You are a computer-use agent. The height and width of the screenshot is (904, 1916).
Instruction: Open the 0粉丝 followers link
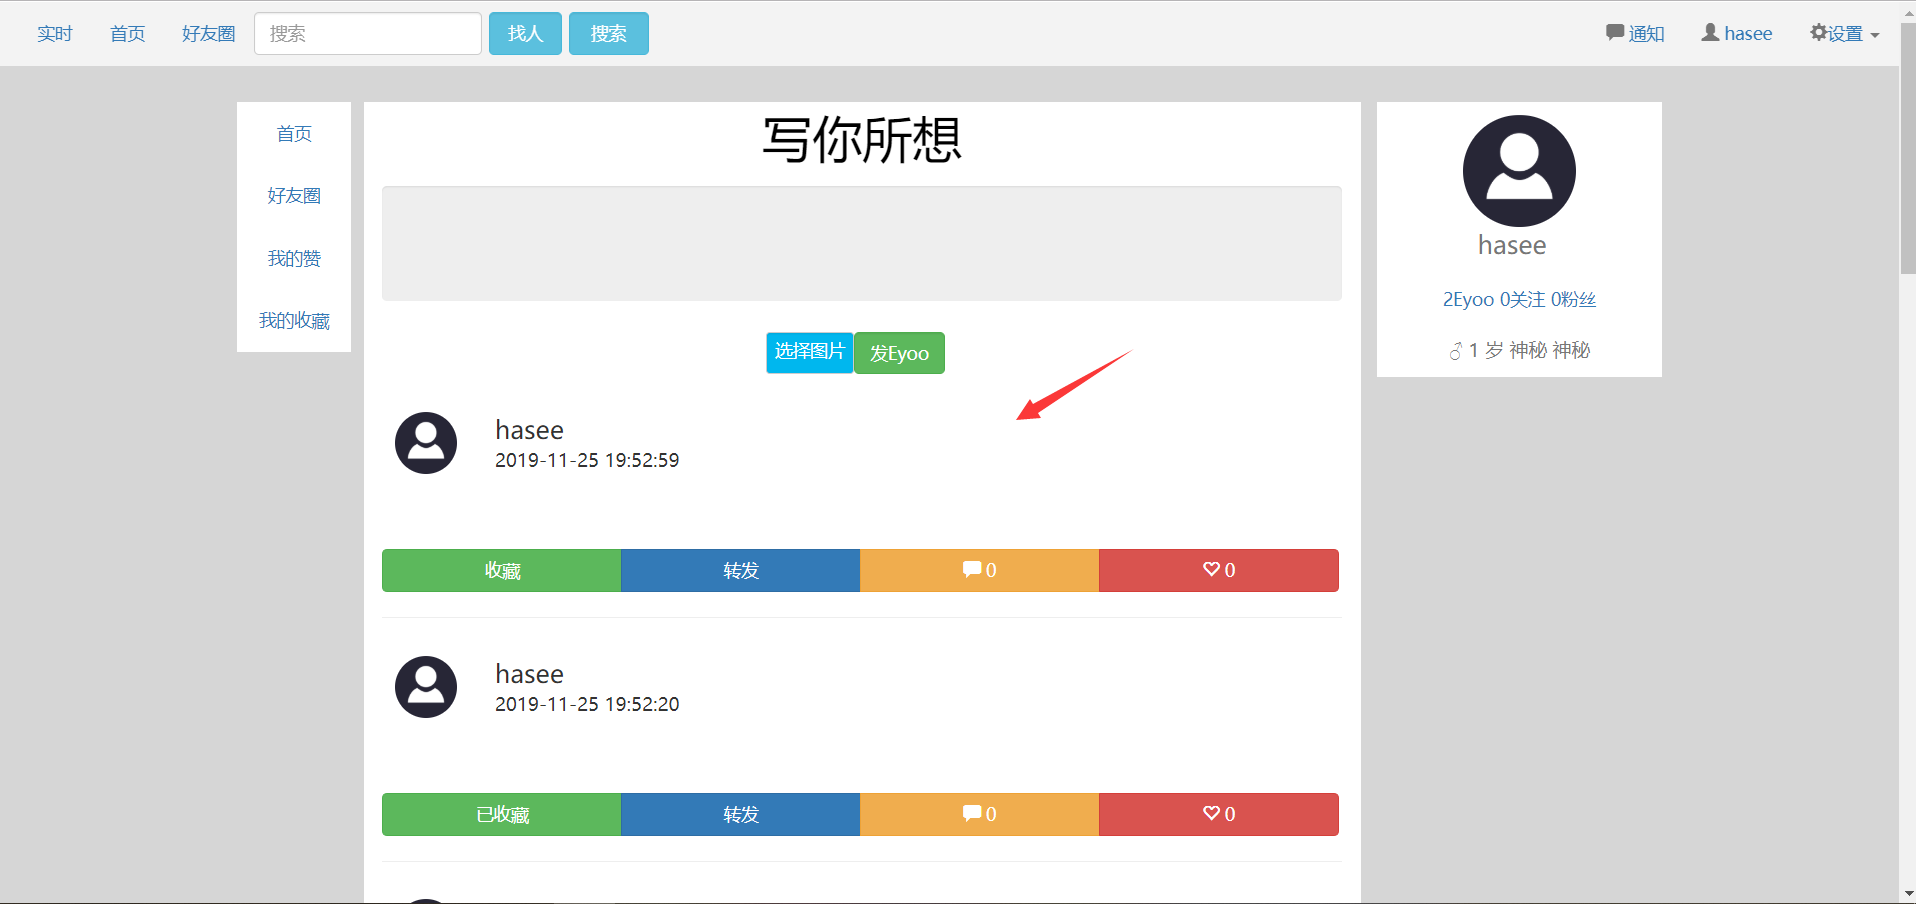click(x=1574, y=299)
